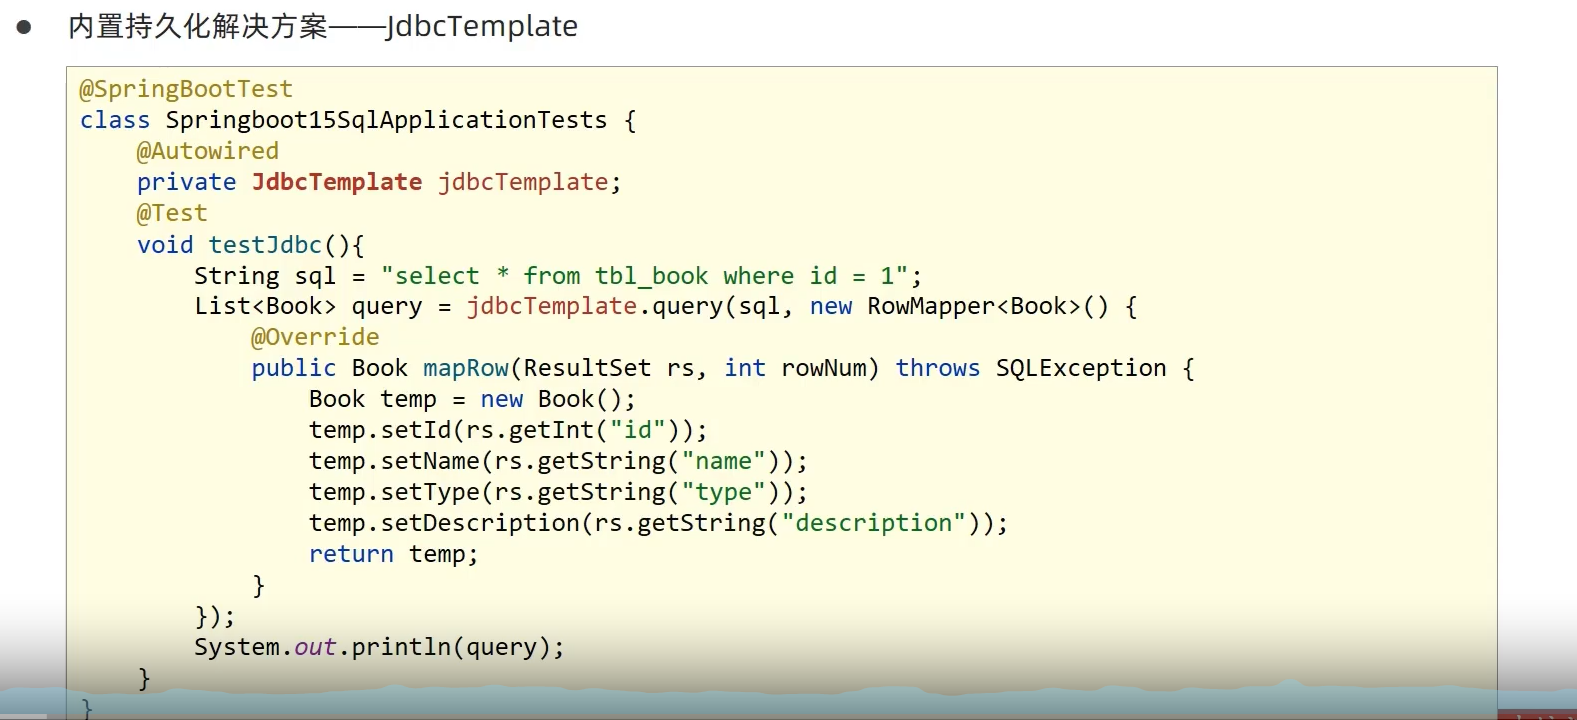This screenshot has height=720, width=1577.
Task: Select the "description" string literal
Action: (x=874, y=523)
